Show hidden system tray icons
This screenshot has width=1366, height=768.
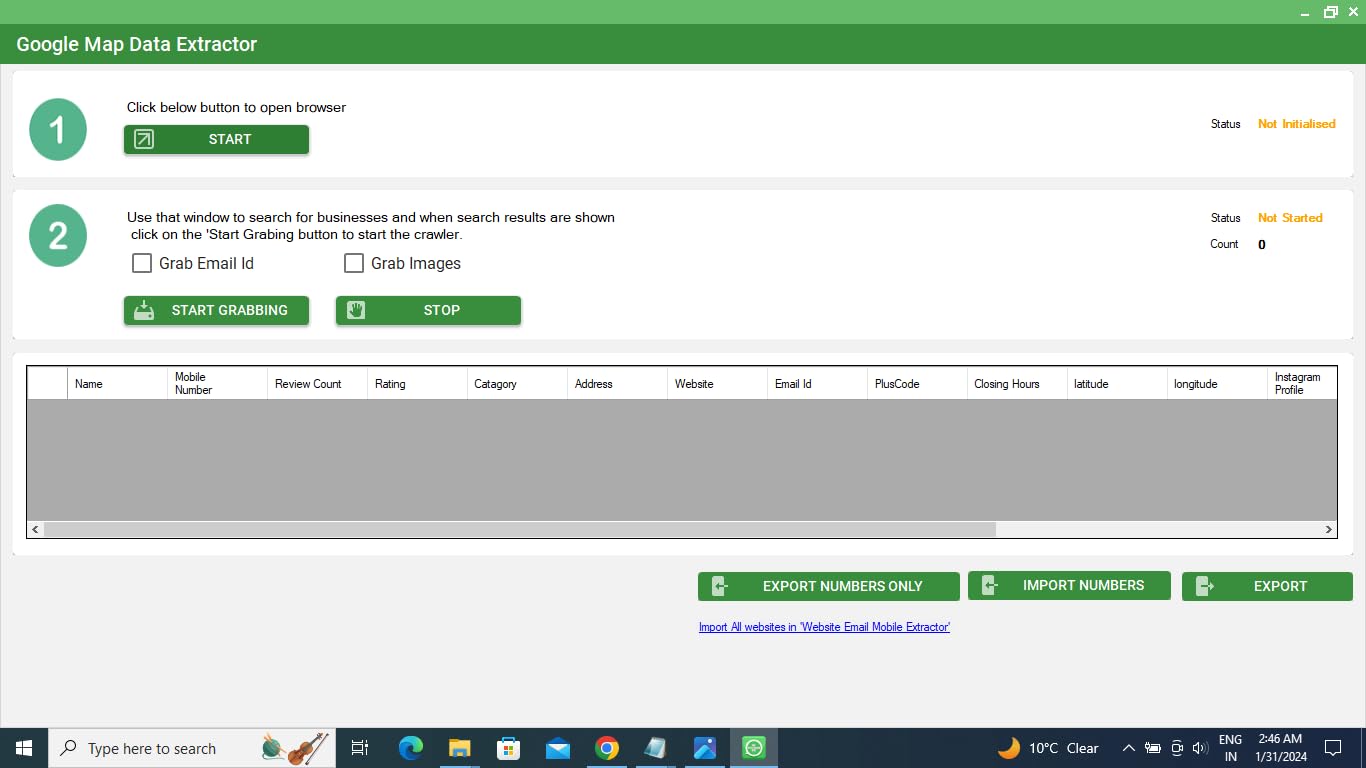(1128, 748)
